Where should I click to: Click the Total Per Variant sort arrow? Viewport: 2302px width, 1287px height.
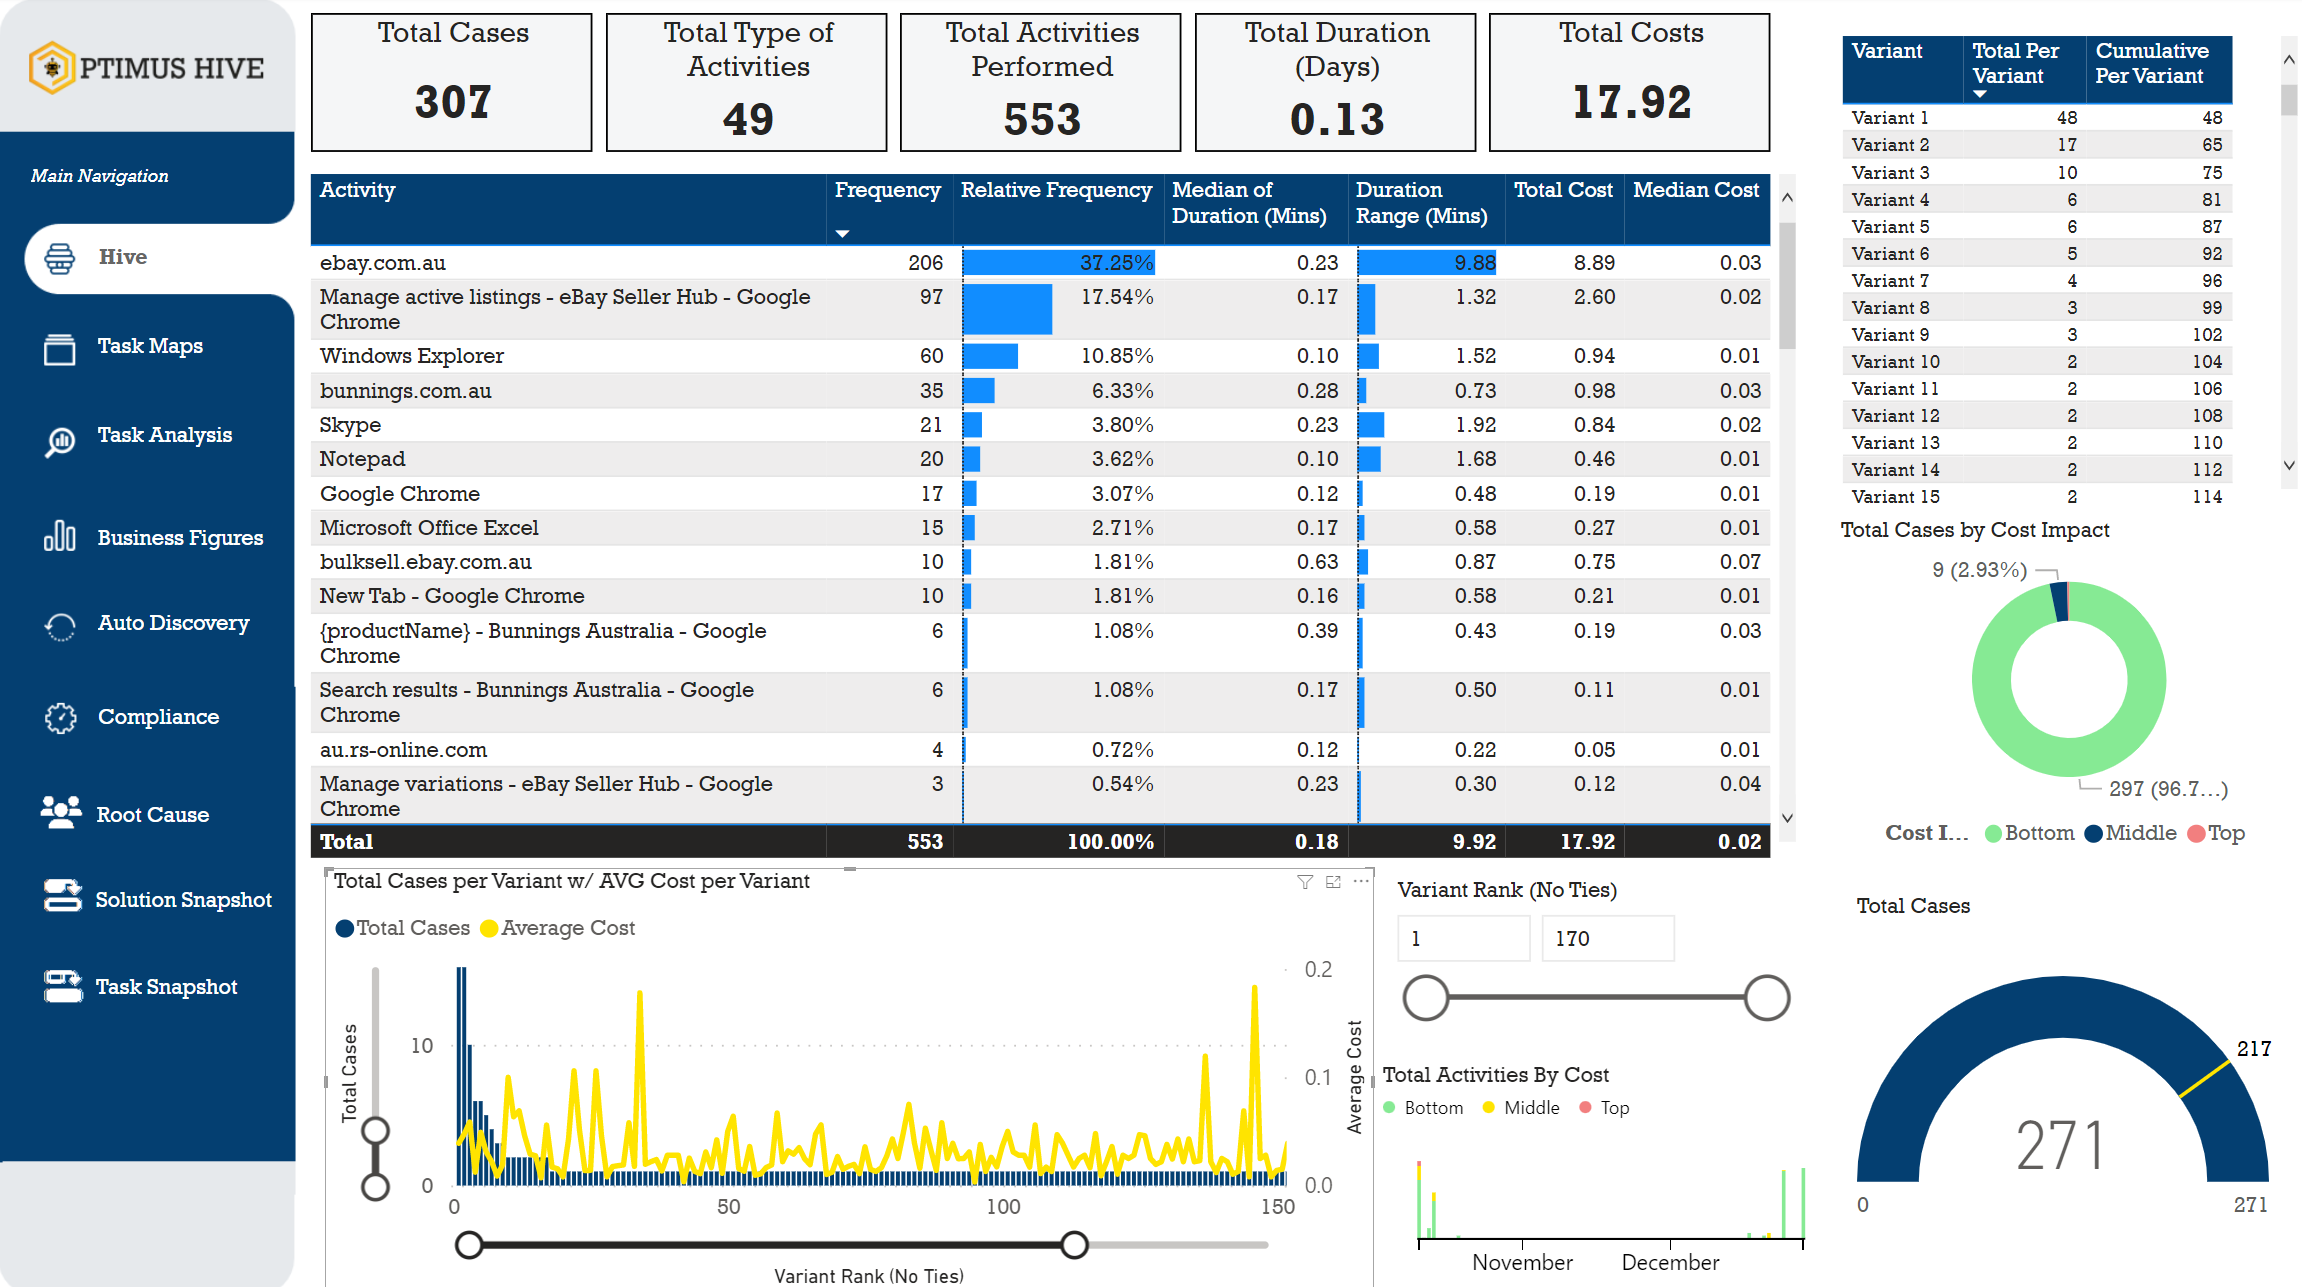pos(1980,94)
